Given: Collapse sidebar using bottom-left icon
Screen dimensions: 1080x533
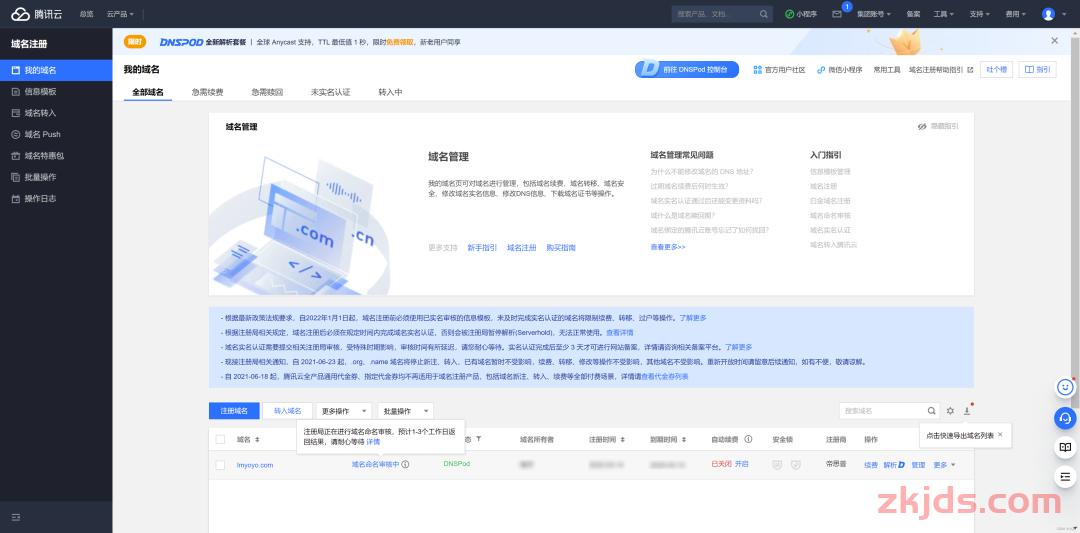Looking at the screenshot, I should (17, 517).
